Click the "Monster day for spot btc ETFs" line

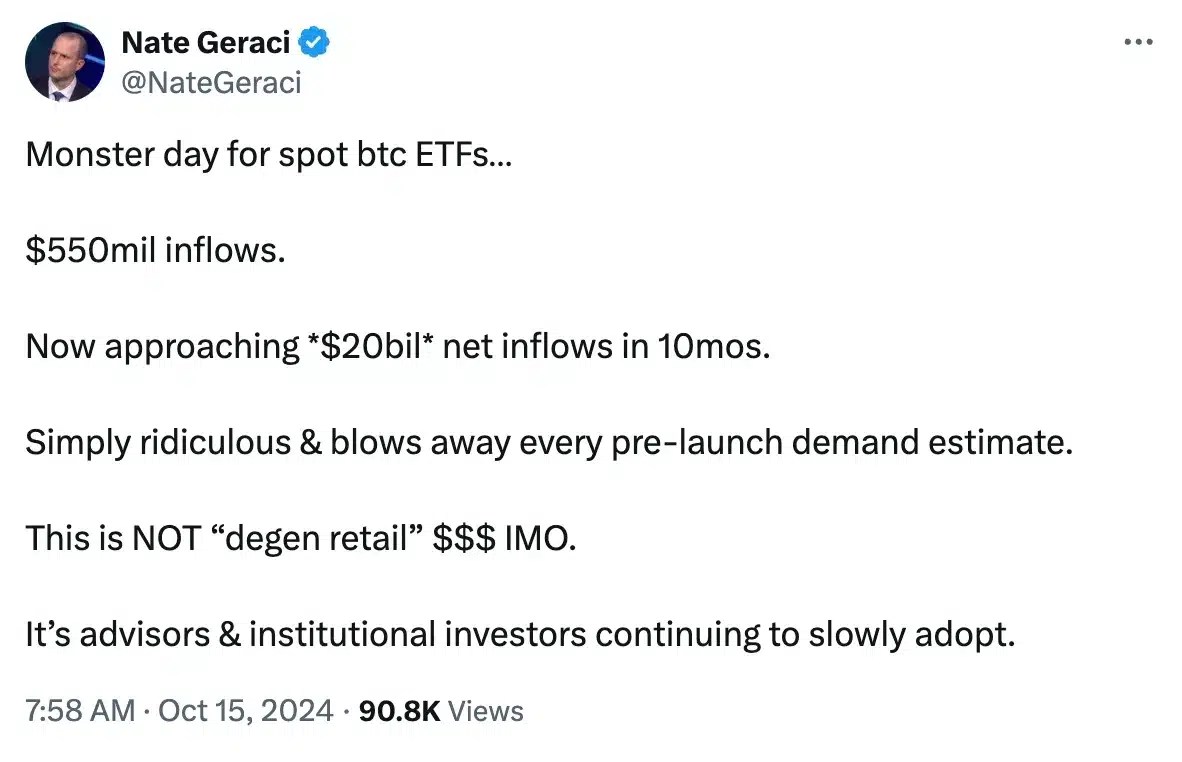[268, 154]
